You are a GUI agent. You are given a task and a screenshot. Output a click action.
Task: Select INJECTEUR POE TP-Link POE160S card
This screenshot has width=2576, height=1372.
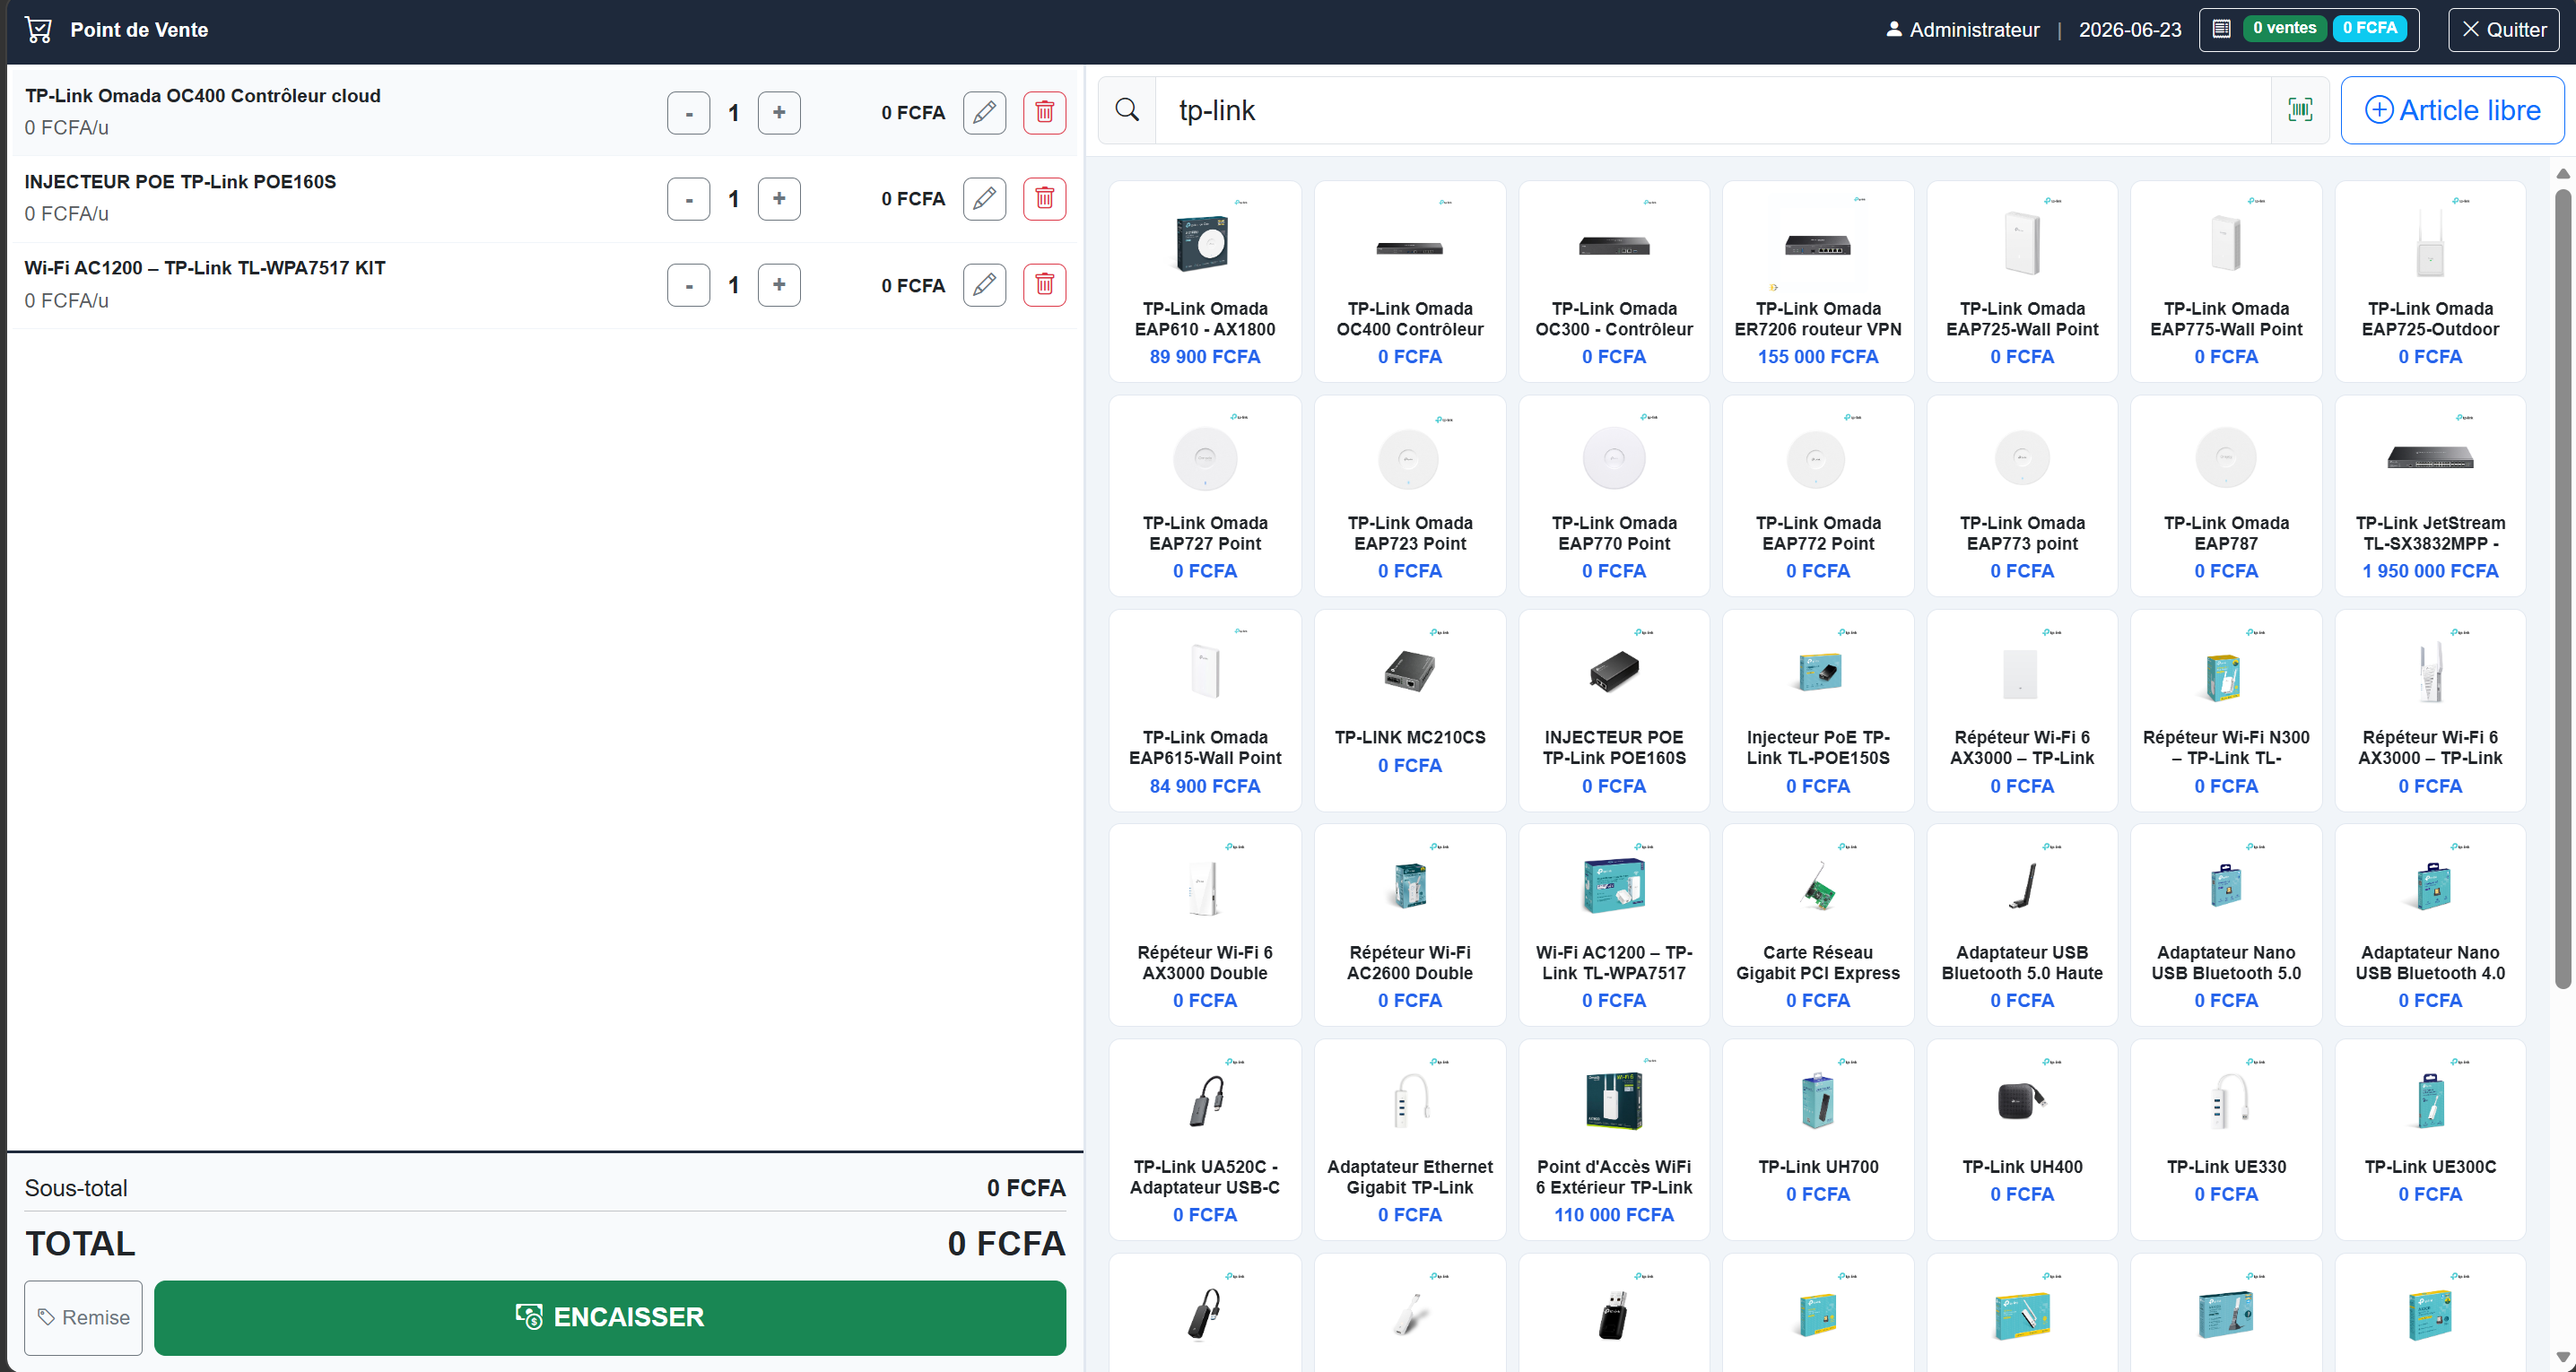1613,710
